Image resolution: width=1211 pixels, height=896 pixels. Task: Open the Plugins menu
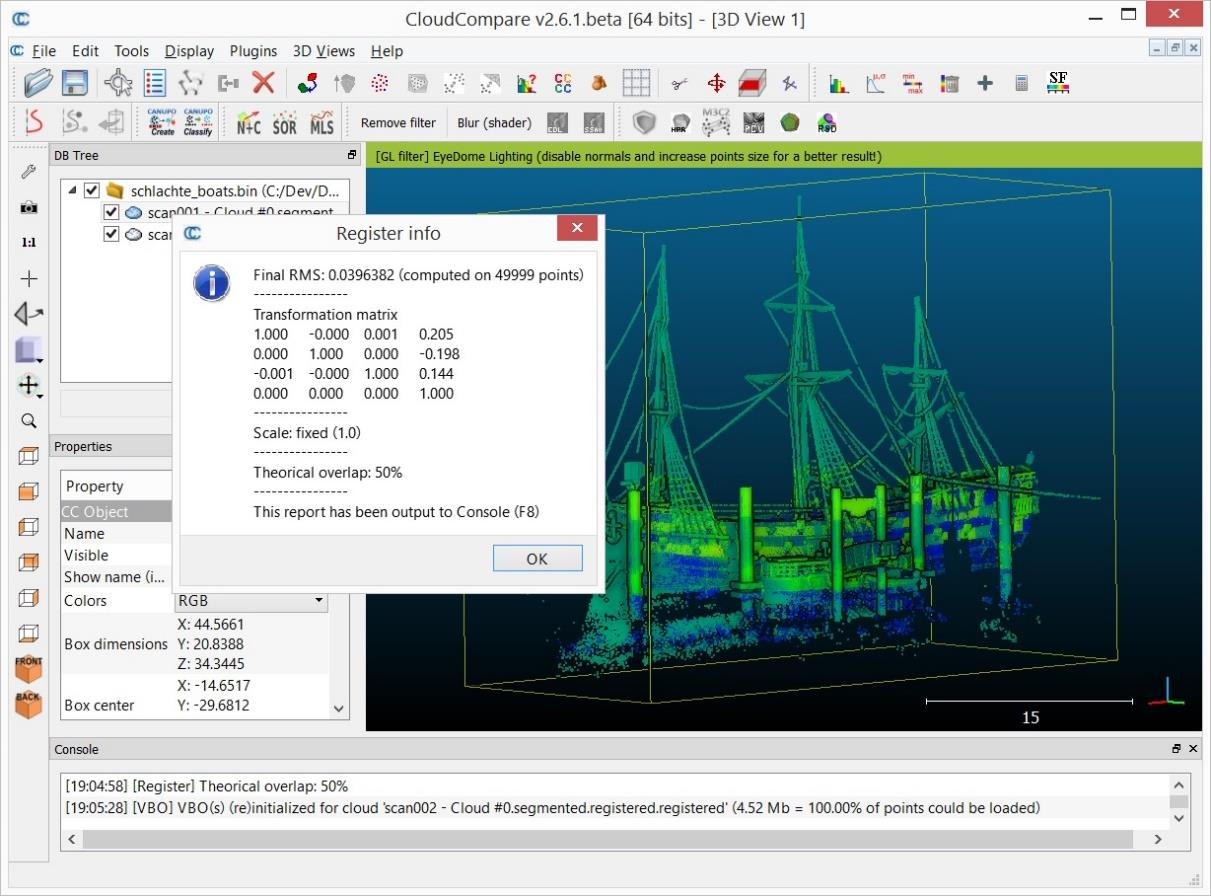tap(253, 51)
